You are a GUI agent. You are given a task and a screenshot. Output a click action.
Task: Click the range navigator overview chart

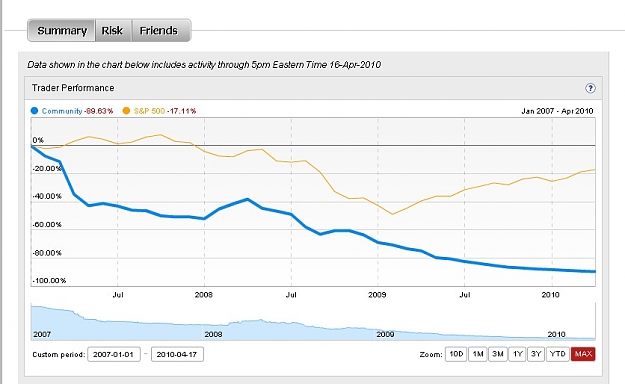313,321
